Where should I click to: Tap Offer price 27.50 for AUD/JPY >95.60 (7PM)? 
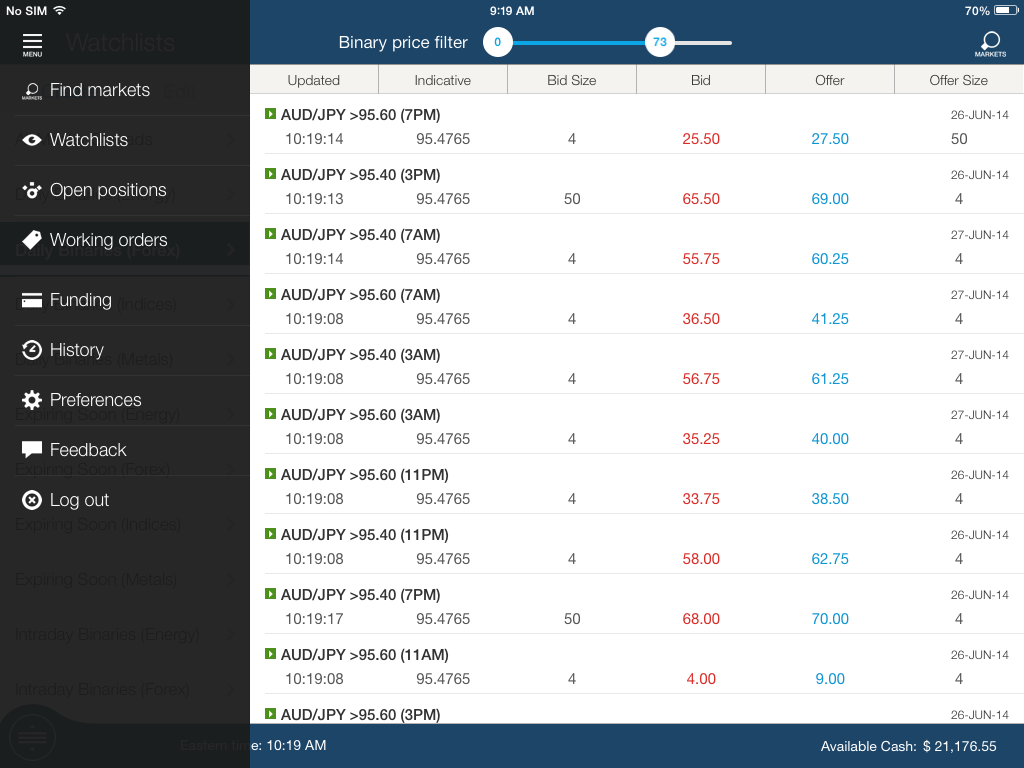(829, 139)
